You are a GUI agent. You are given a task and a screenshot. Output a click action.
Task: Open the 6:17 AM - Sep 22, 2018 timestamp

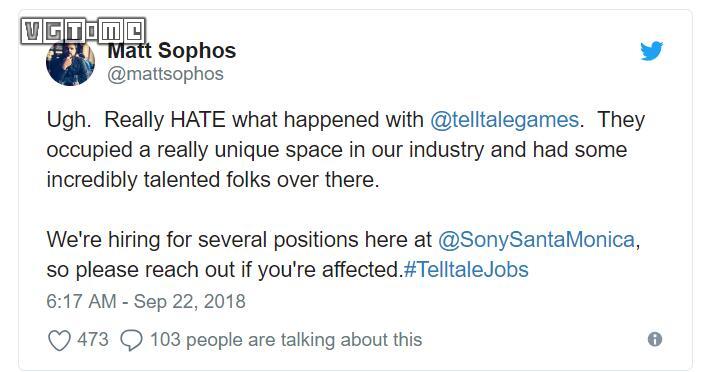click(146, 301)
